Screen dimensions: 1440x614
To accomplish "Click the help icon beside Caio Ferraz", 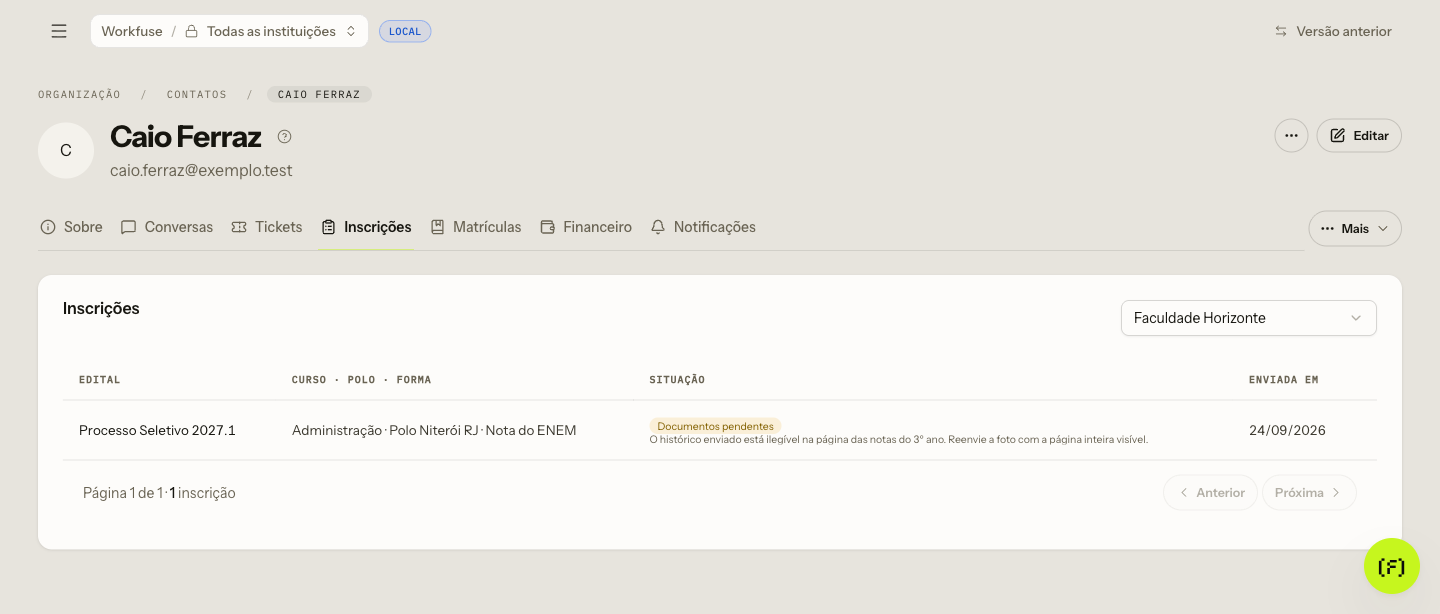I will click(285, 136).
